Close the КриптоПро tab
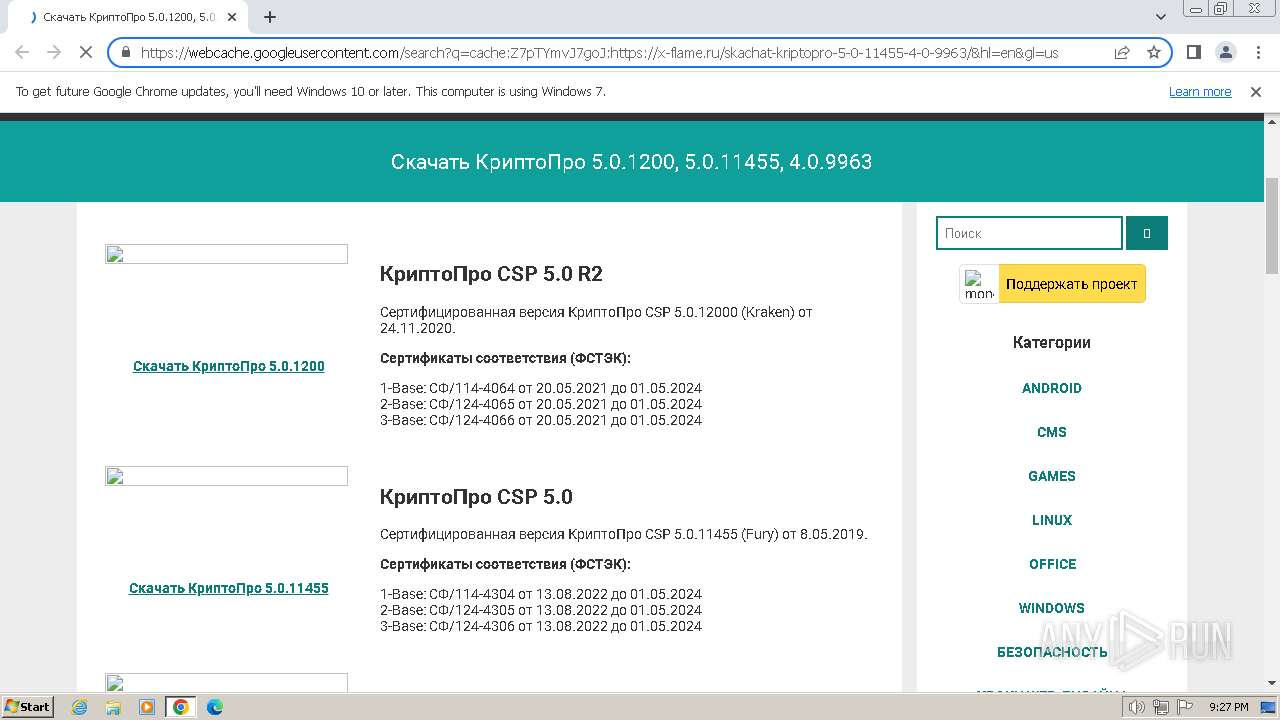The width and height of the screenshot is (1280, 720). click(x=232, y=17)
